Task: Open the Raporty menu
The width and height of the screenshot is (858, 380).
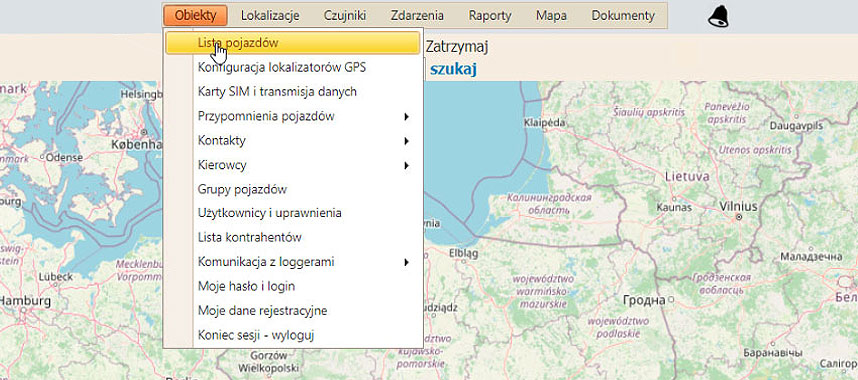Action: (490, 15)
